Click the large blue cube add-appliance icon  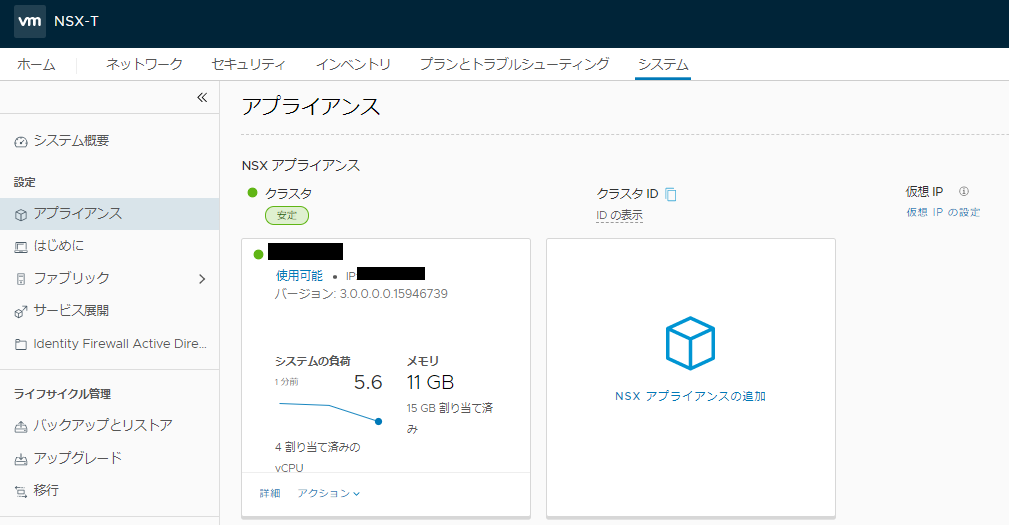[690, 343]
